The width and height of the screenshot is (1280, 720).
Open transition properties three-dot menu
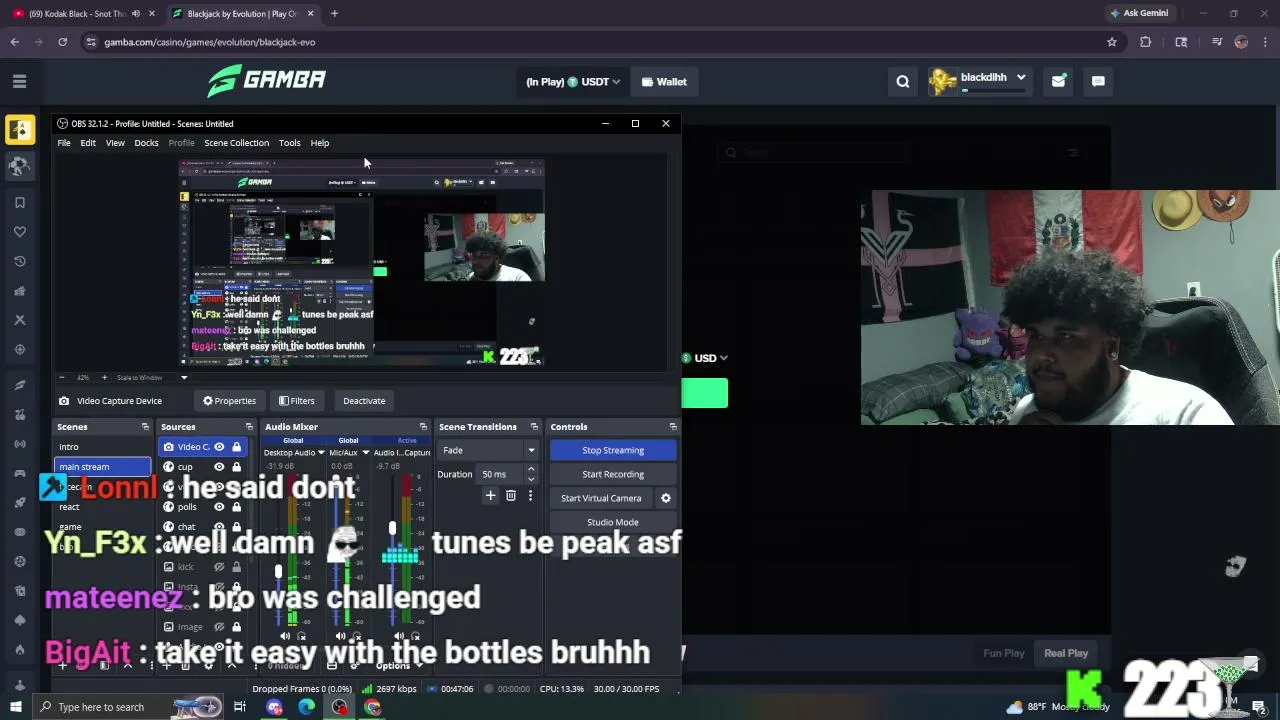pos(530,495)
